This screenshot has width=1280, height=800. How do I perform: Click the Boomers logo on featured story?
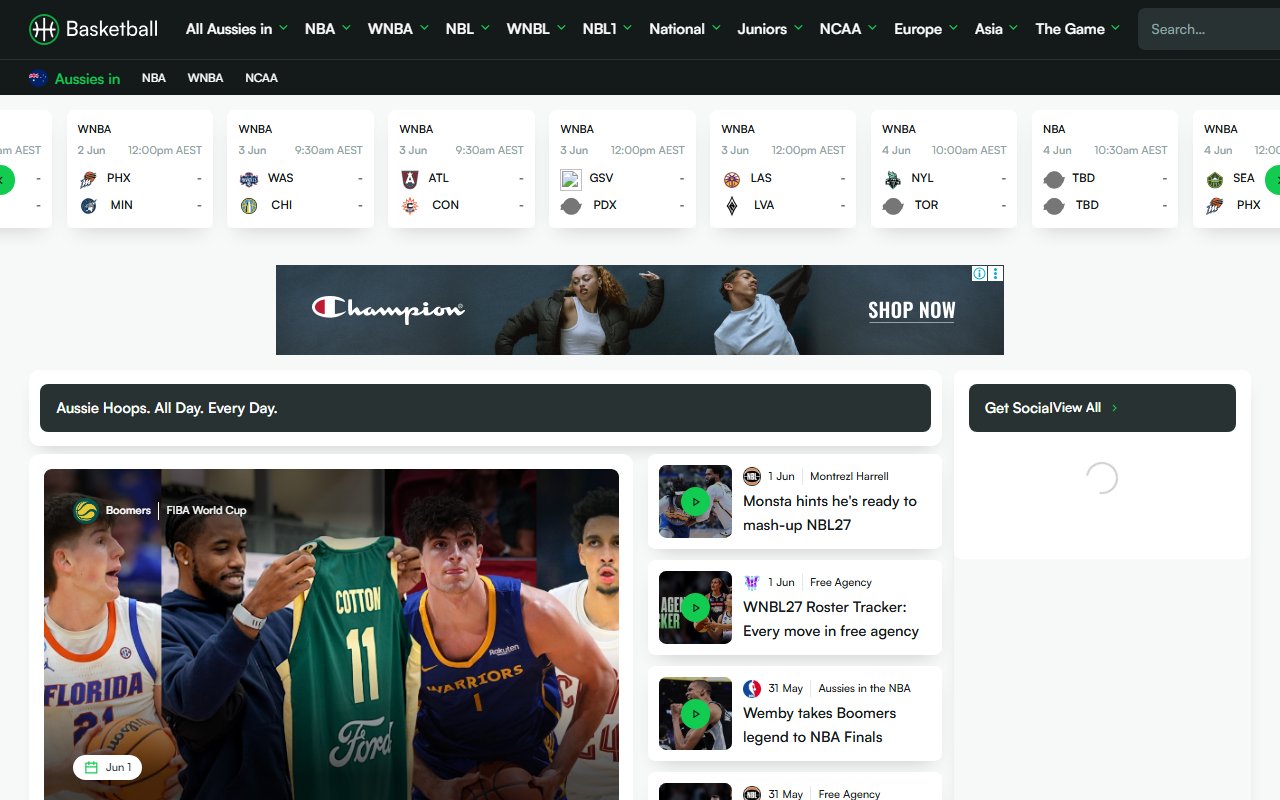(86, 511)
